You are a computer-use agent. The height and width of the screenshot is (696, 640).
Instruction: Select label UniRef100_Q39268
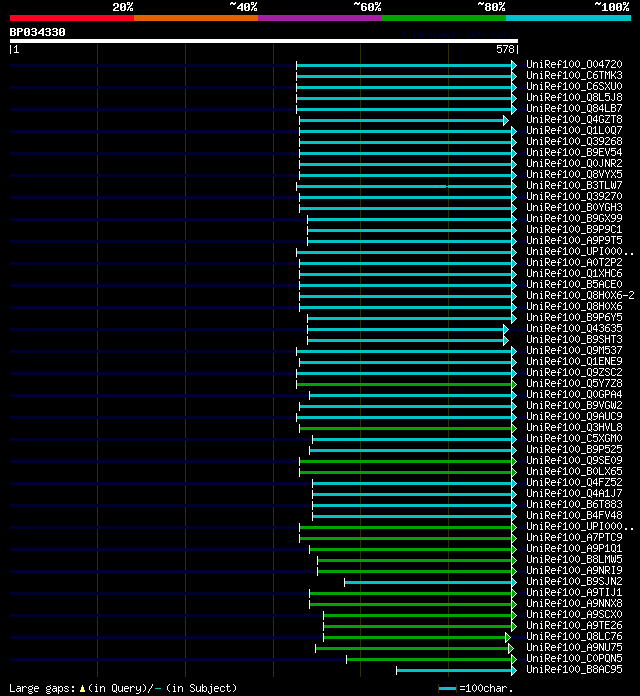(x=574, y=142)
